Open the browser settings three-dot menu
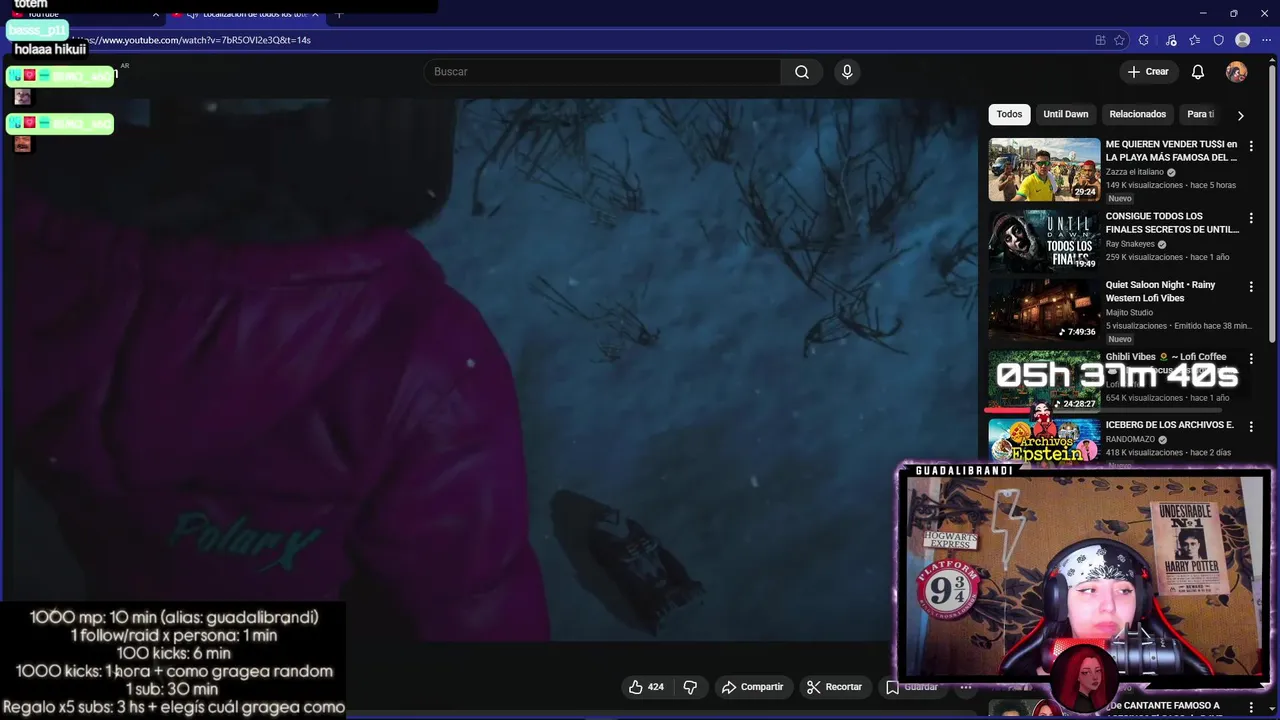The image size is (1280, 720). 1266,40
